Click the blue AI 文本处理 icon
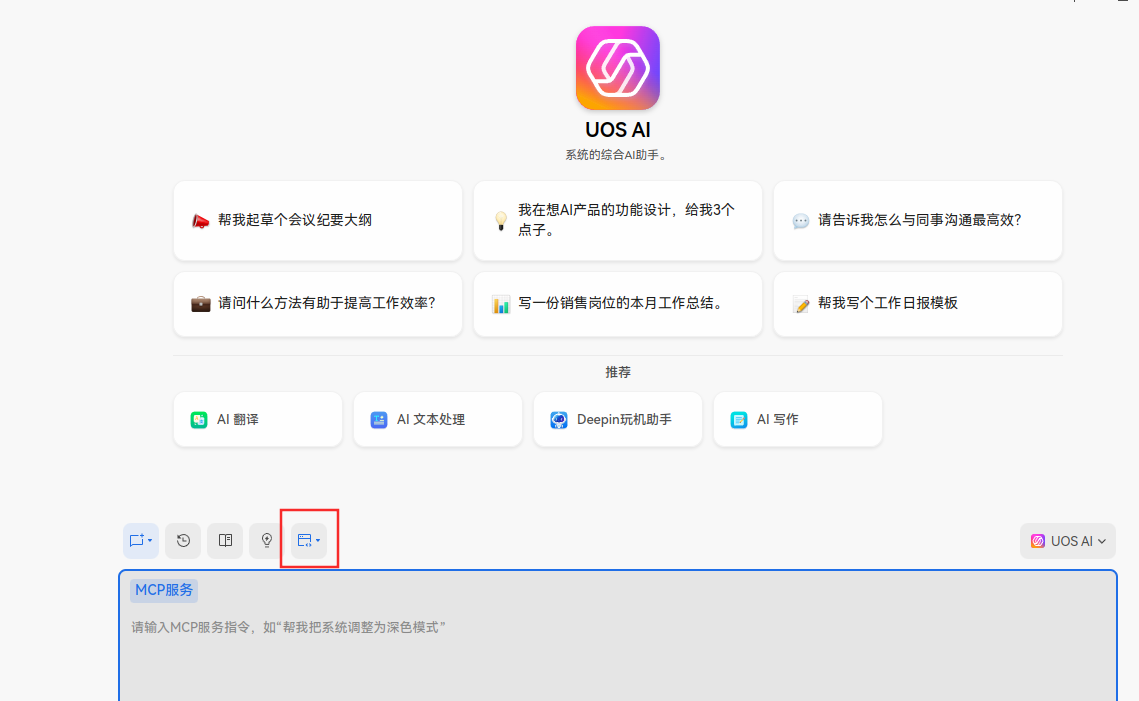The image size is (1139, 701). 379,420
